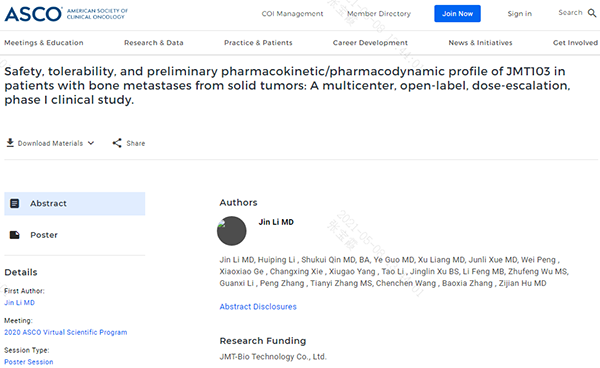Expand the Download Materials chevron
The height and width of the screenshot is (368, 600).
(x=91, y=143)
